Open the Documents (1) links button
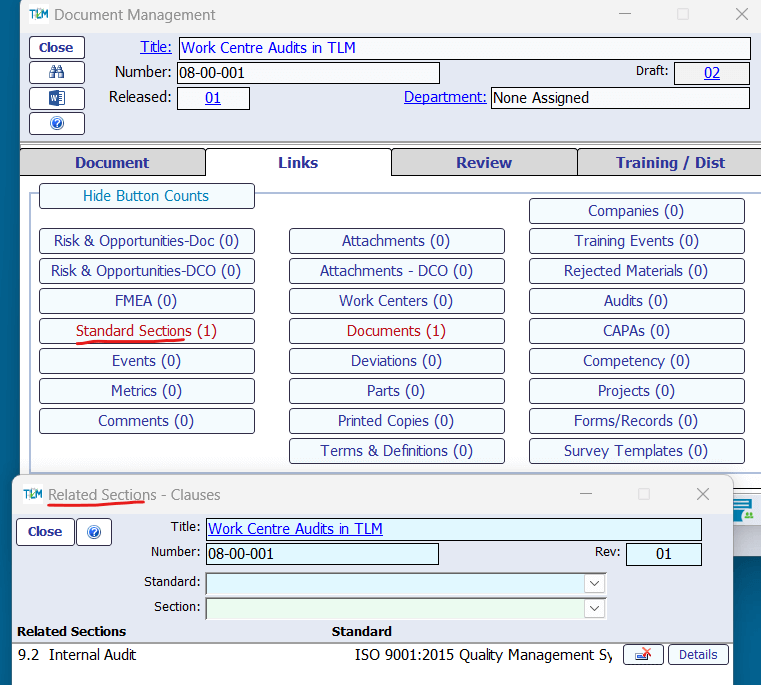761x685 pixels. [396, 331]
